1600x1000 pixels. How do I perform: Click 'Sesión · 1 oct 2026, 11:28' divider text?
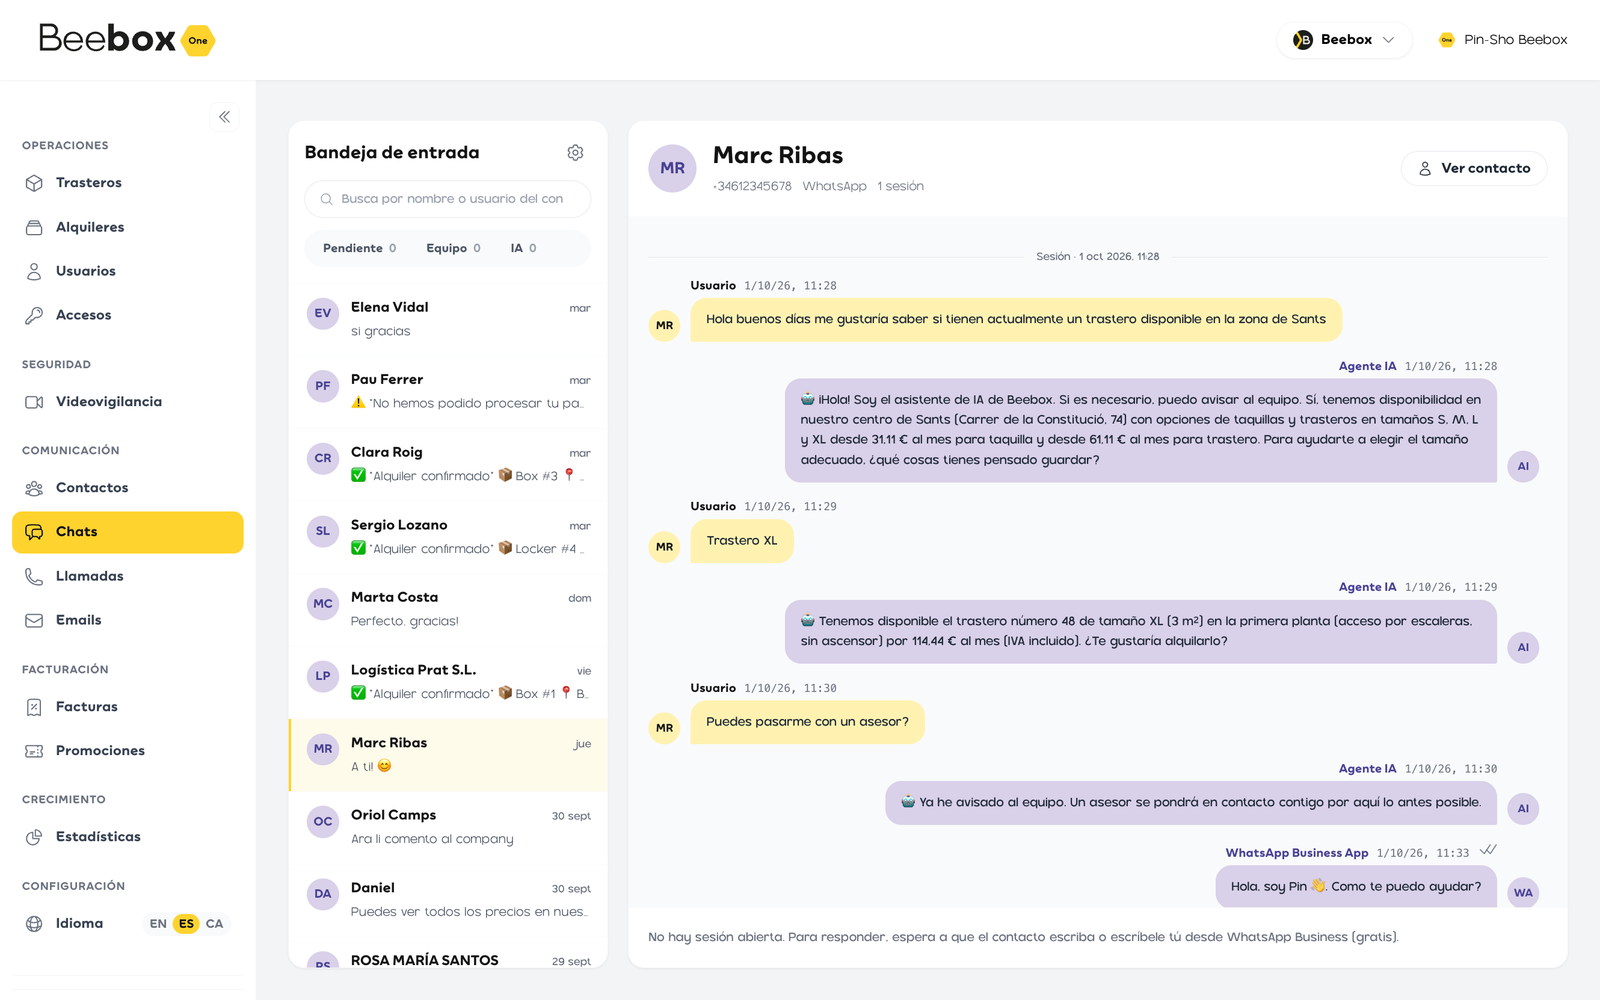coord(1098,257)
